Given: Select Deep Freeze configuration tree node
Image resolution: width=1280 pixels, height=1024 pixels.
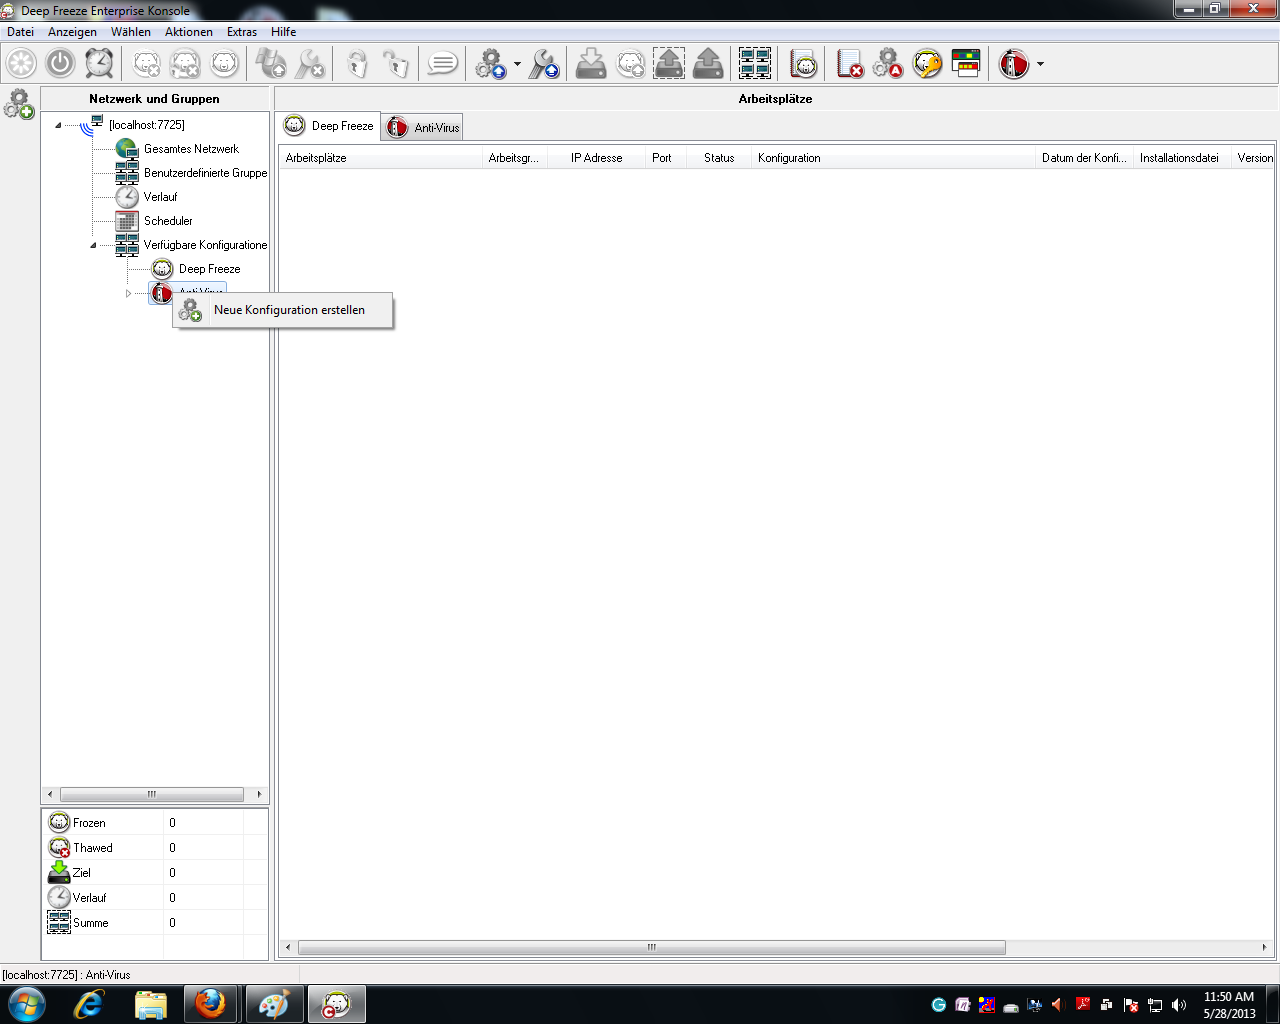Looking at the screenshot, I should 209,269.
